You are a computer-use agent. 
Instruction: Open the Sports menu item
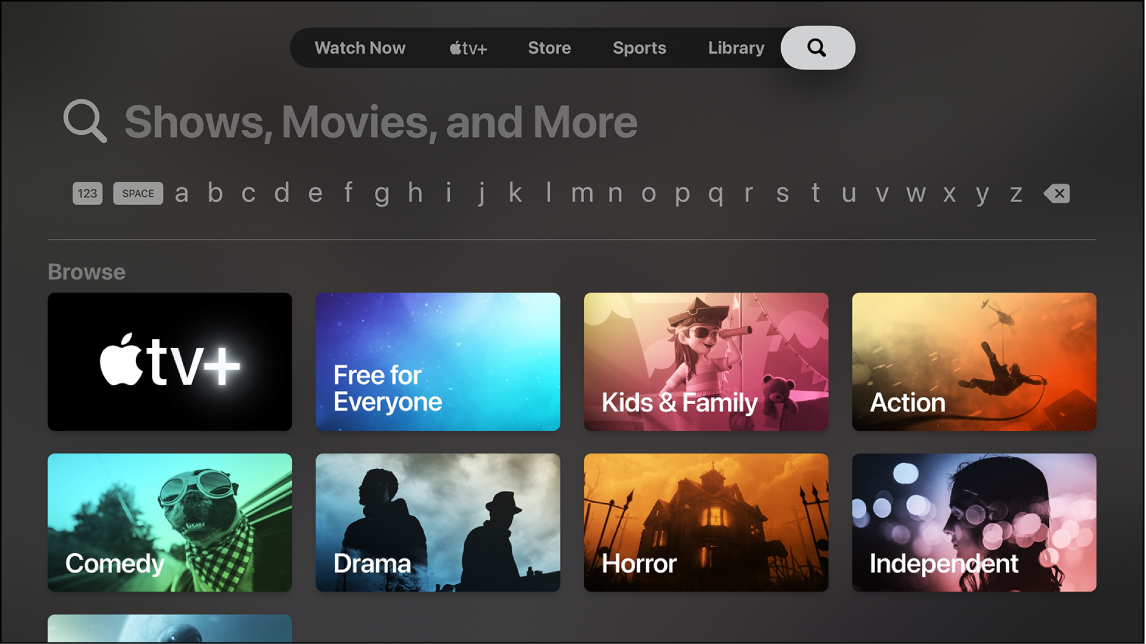(639, 47)
